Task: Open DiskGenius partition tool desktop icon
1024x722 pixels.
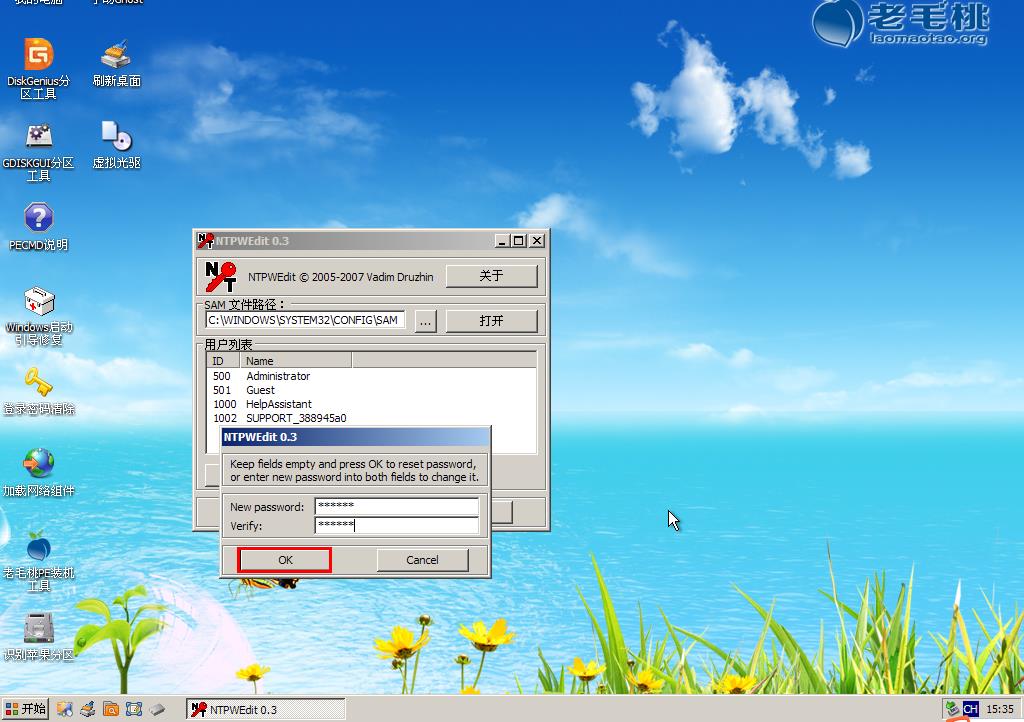Action: (38, 56)
